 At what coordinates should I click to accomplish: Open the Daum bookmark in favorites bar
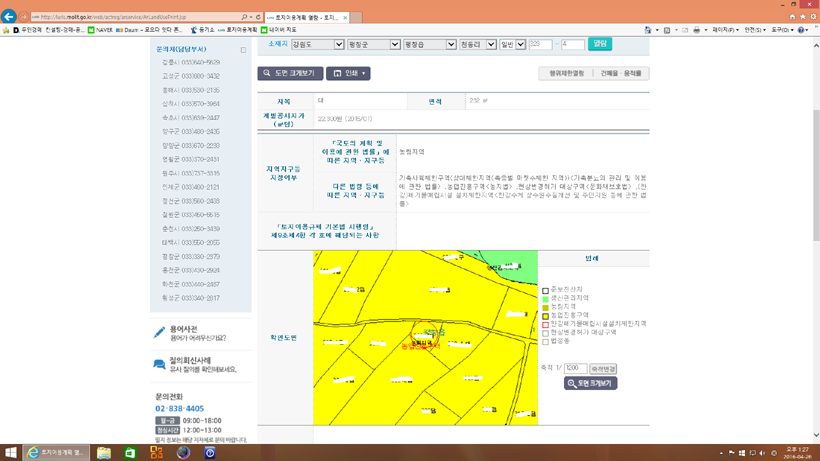tap(149, 30)
